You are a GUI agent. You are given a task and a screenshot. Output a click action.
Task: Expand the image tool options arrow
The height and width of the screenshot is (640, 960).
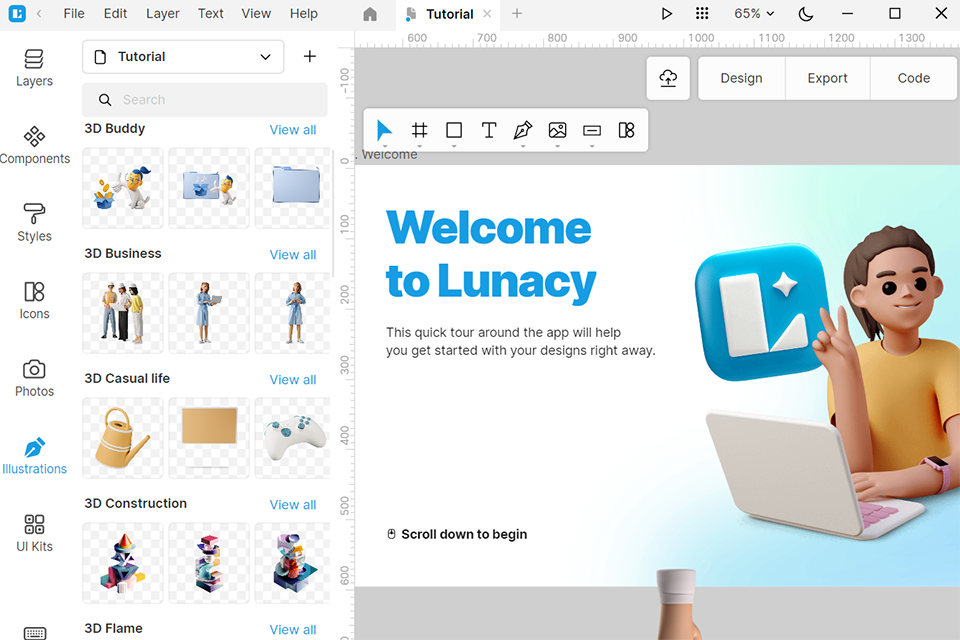pyautogui.click(x=557, y=146)
